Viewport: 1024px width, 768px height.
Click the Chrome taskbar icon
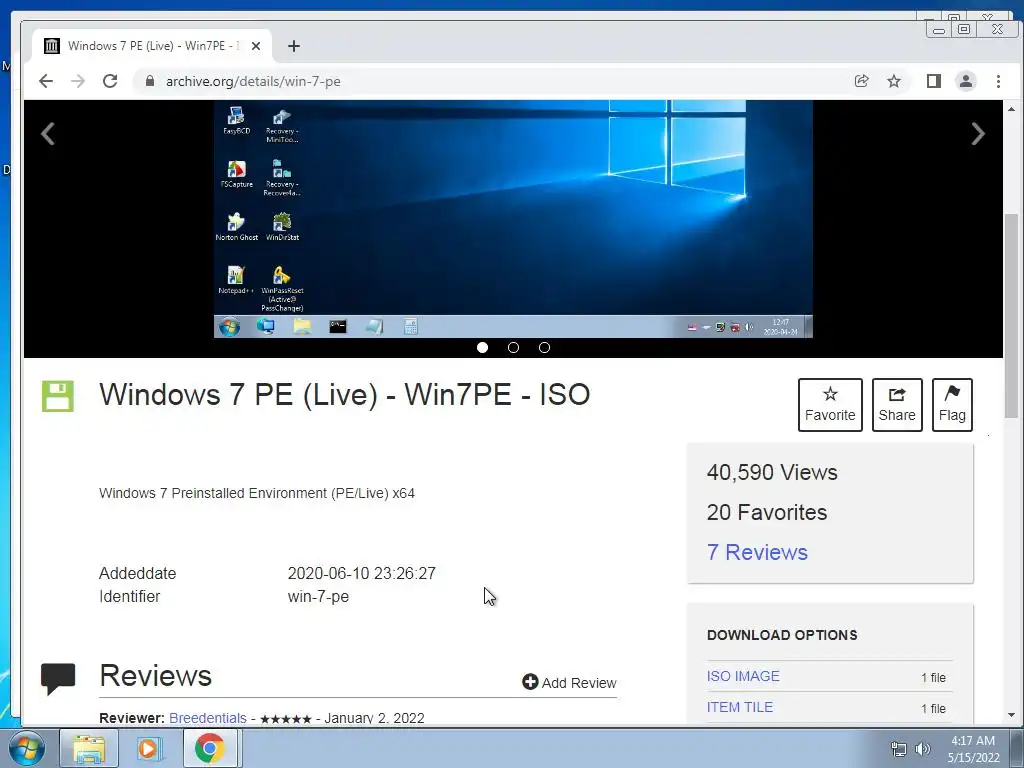209,748
